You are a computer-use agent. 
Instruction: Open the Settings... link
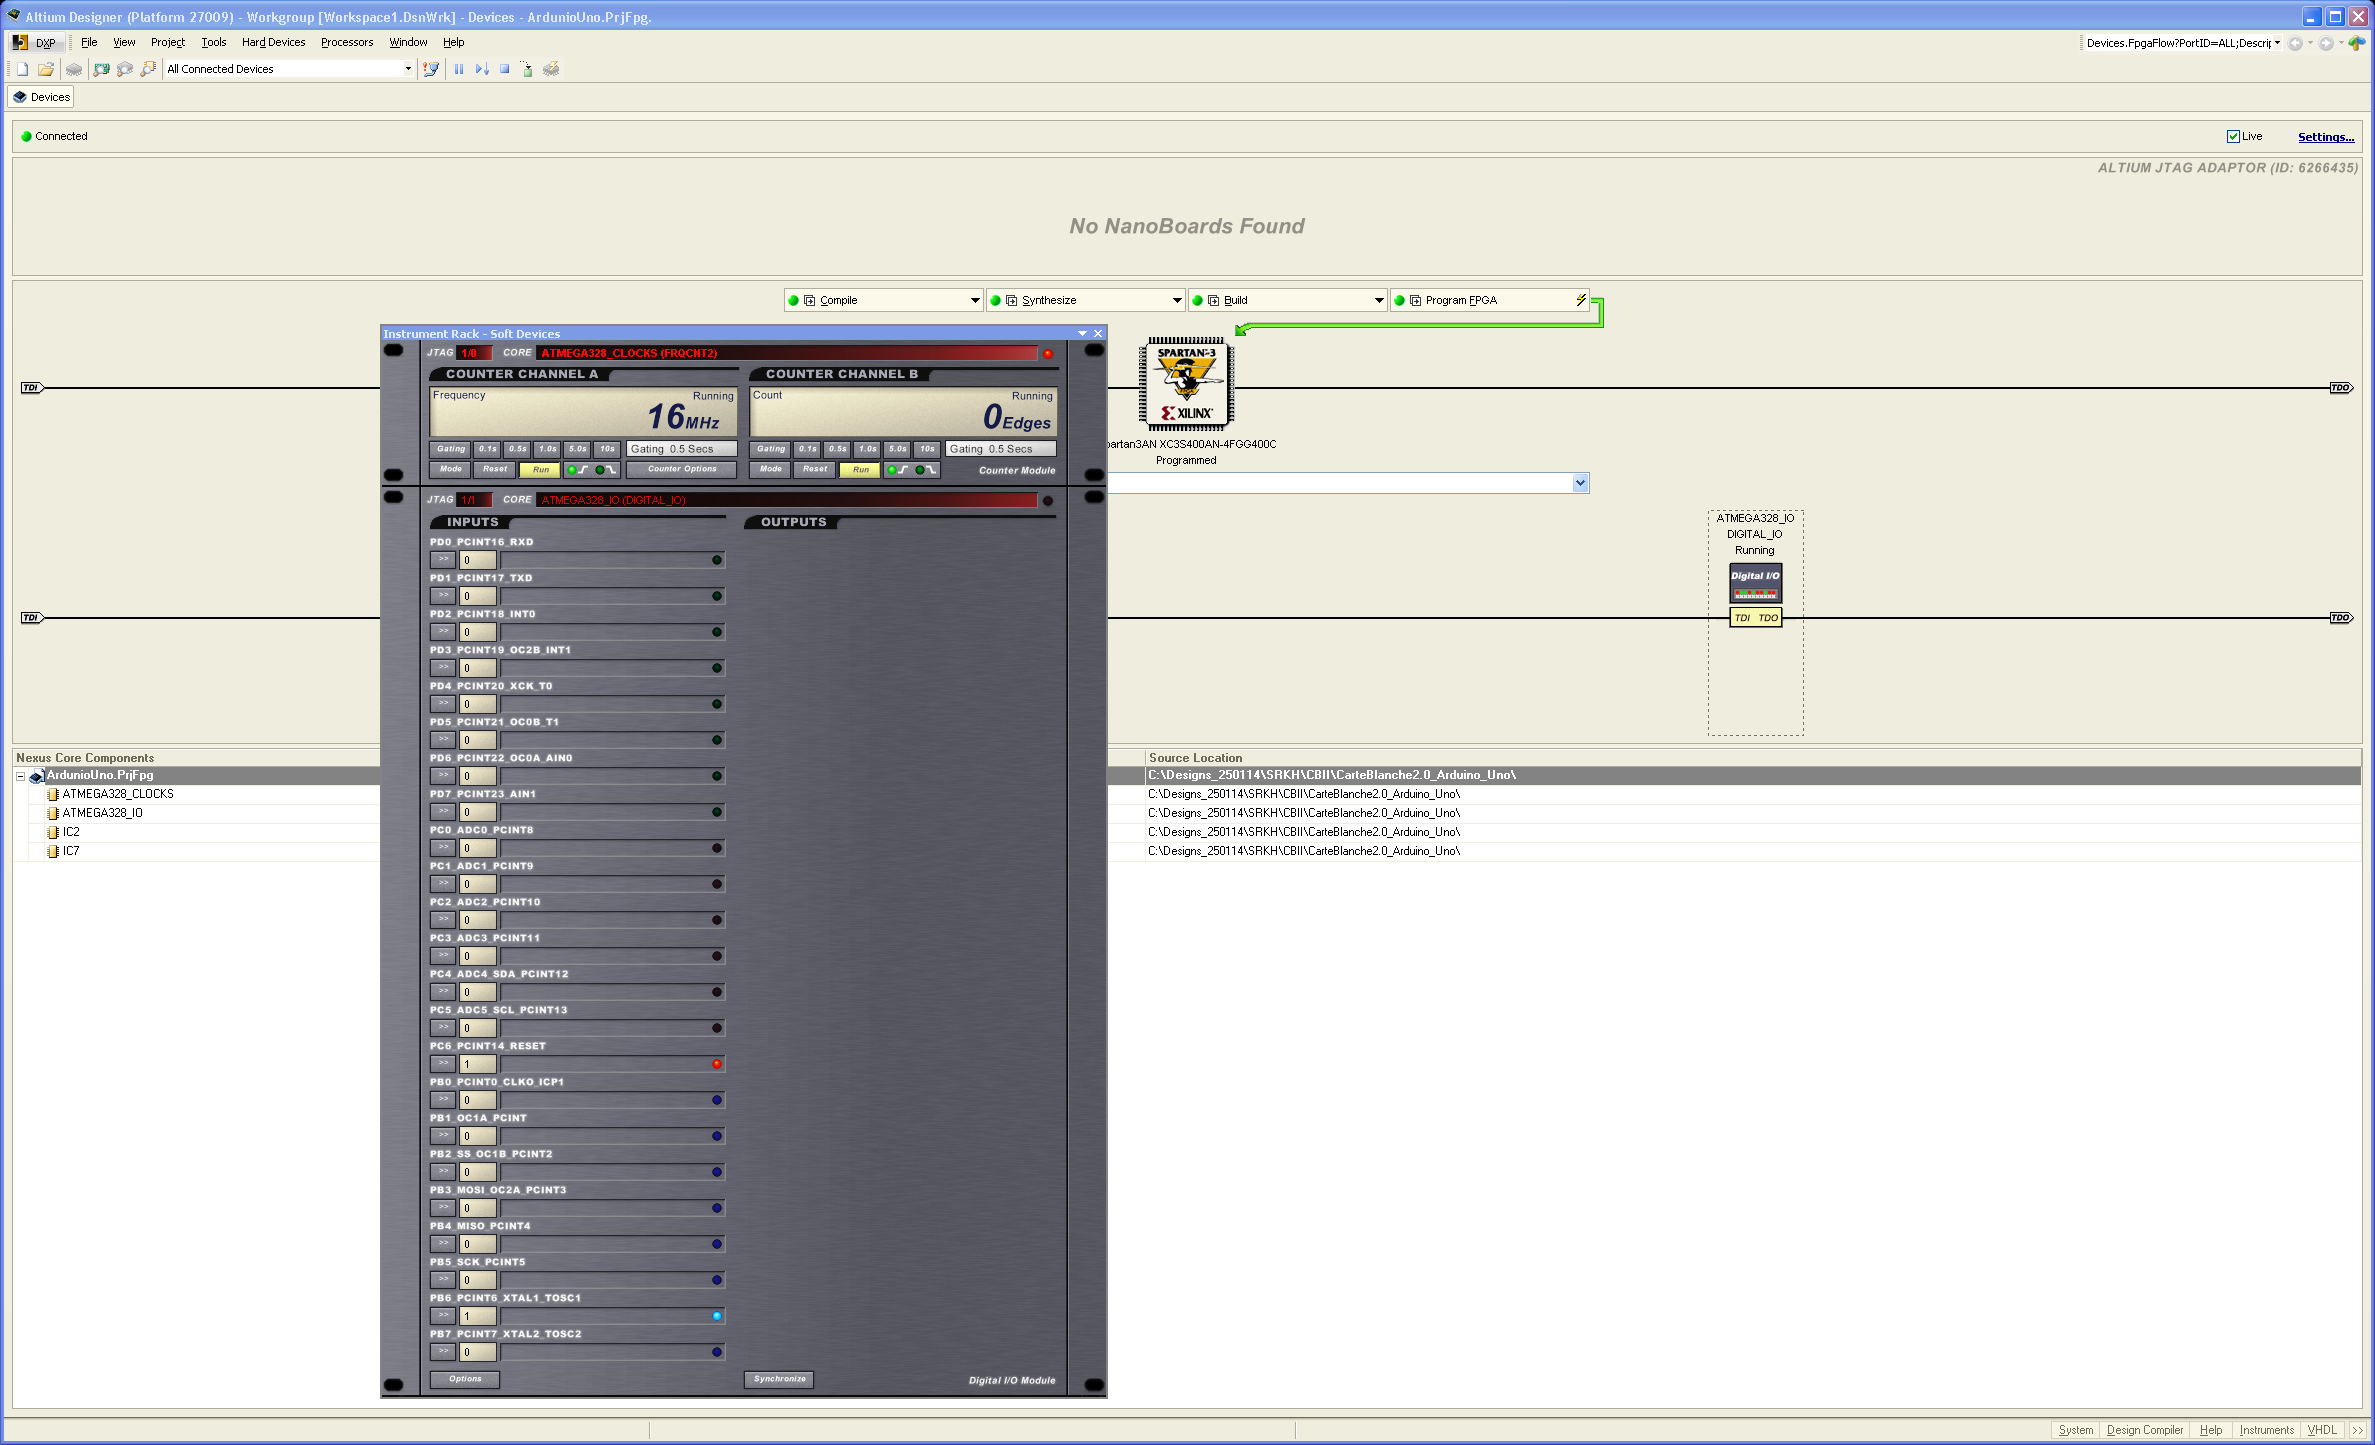(2325, 137)
